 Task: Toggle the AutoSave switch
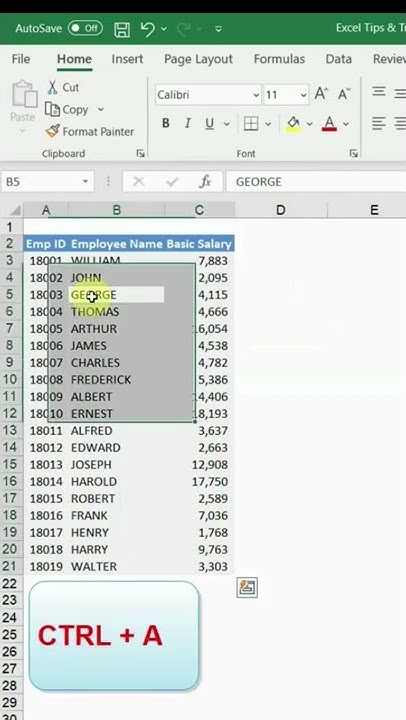tap(85, 28)
